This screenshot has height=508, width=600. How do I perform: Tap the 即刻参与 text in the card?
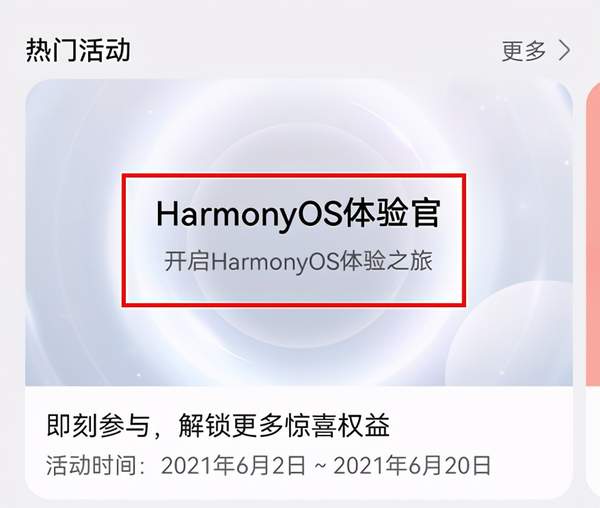click(97, 425)
